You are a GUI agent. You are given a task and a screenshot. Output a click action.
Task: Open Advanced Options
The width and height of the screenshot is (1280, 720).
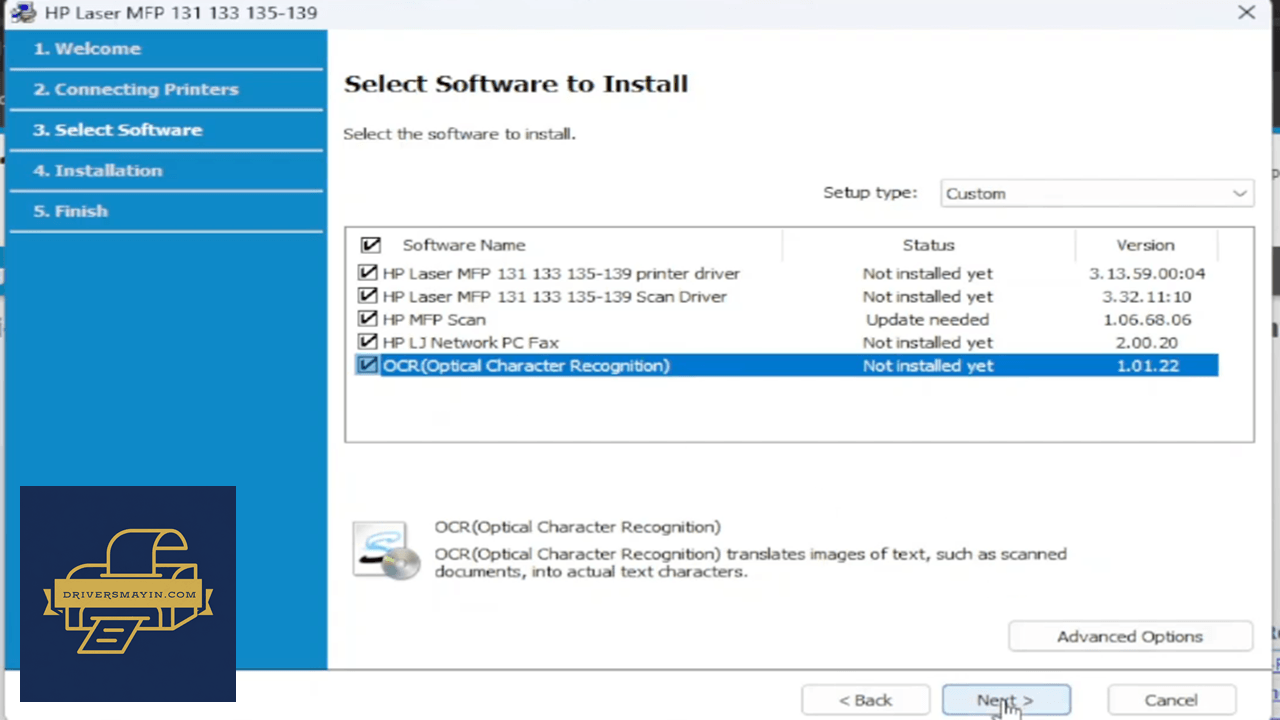(x=1130, y=637)
